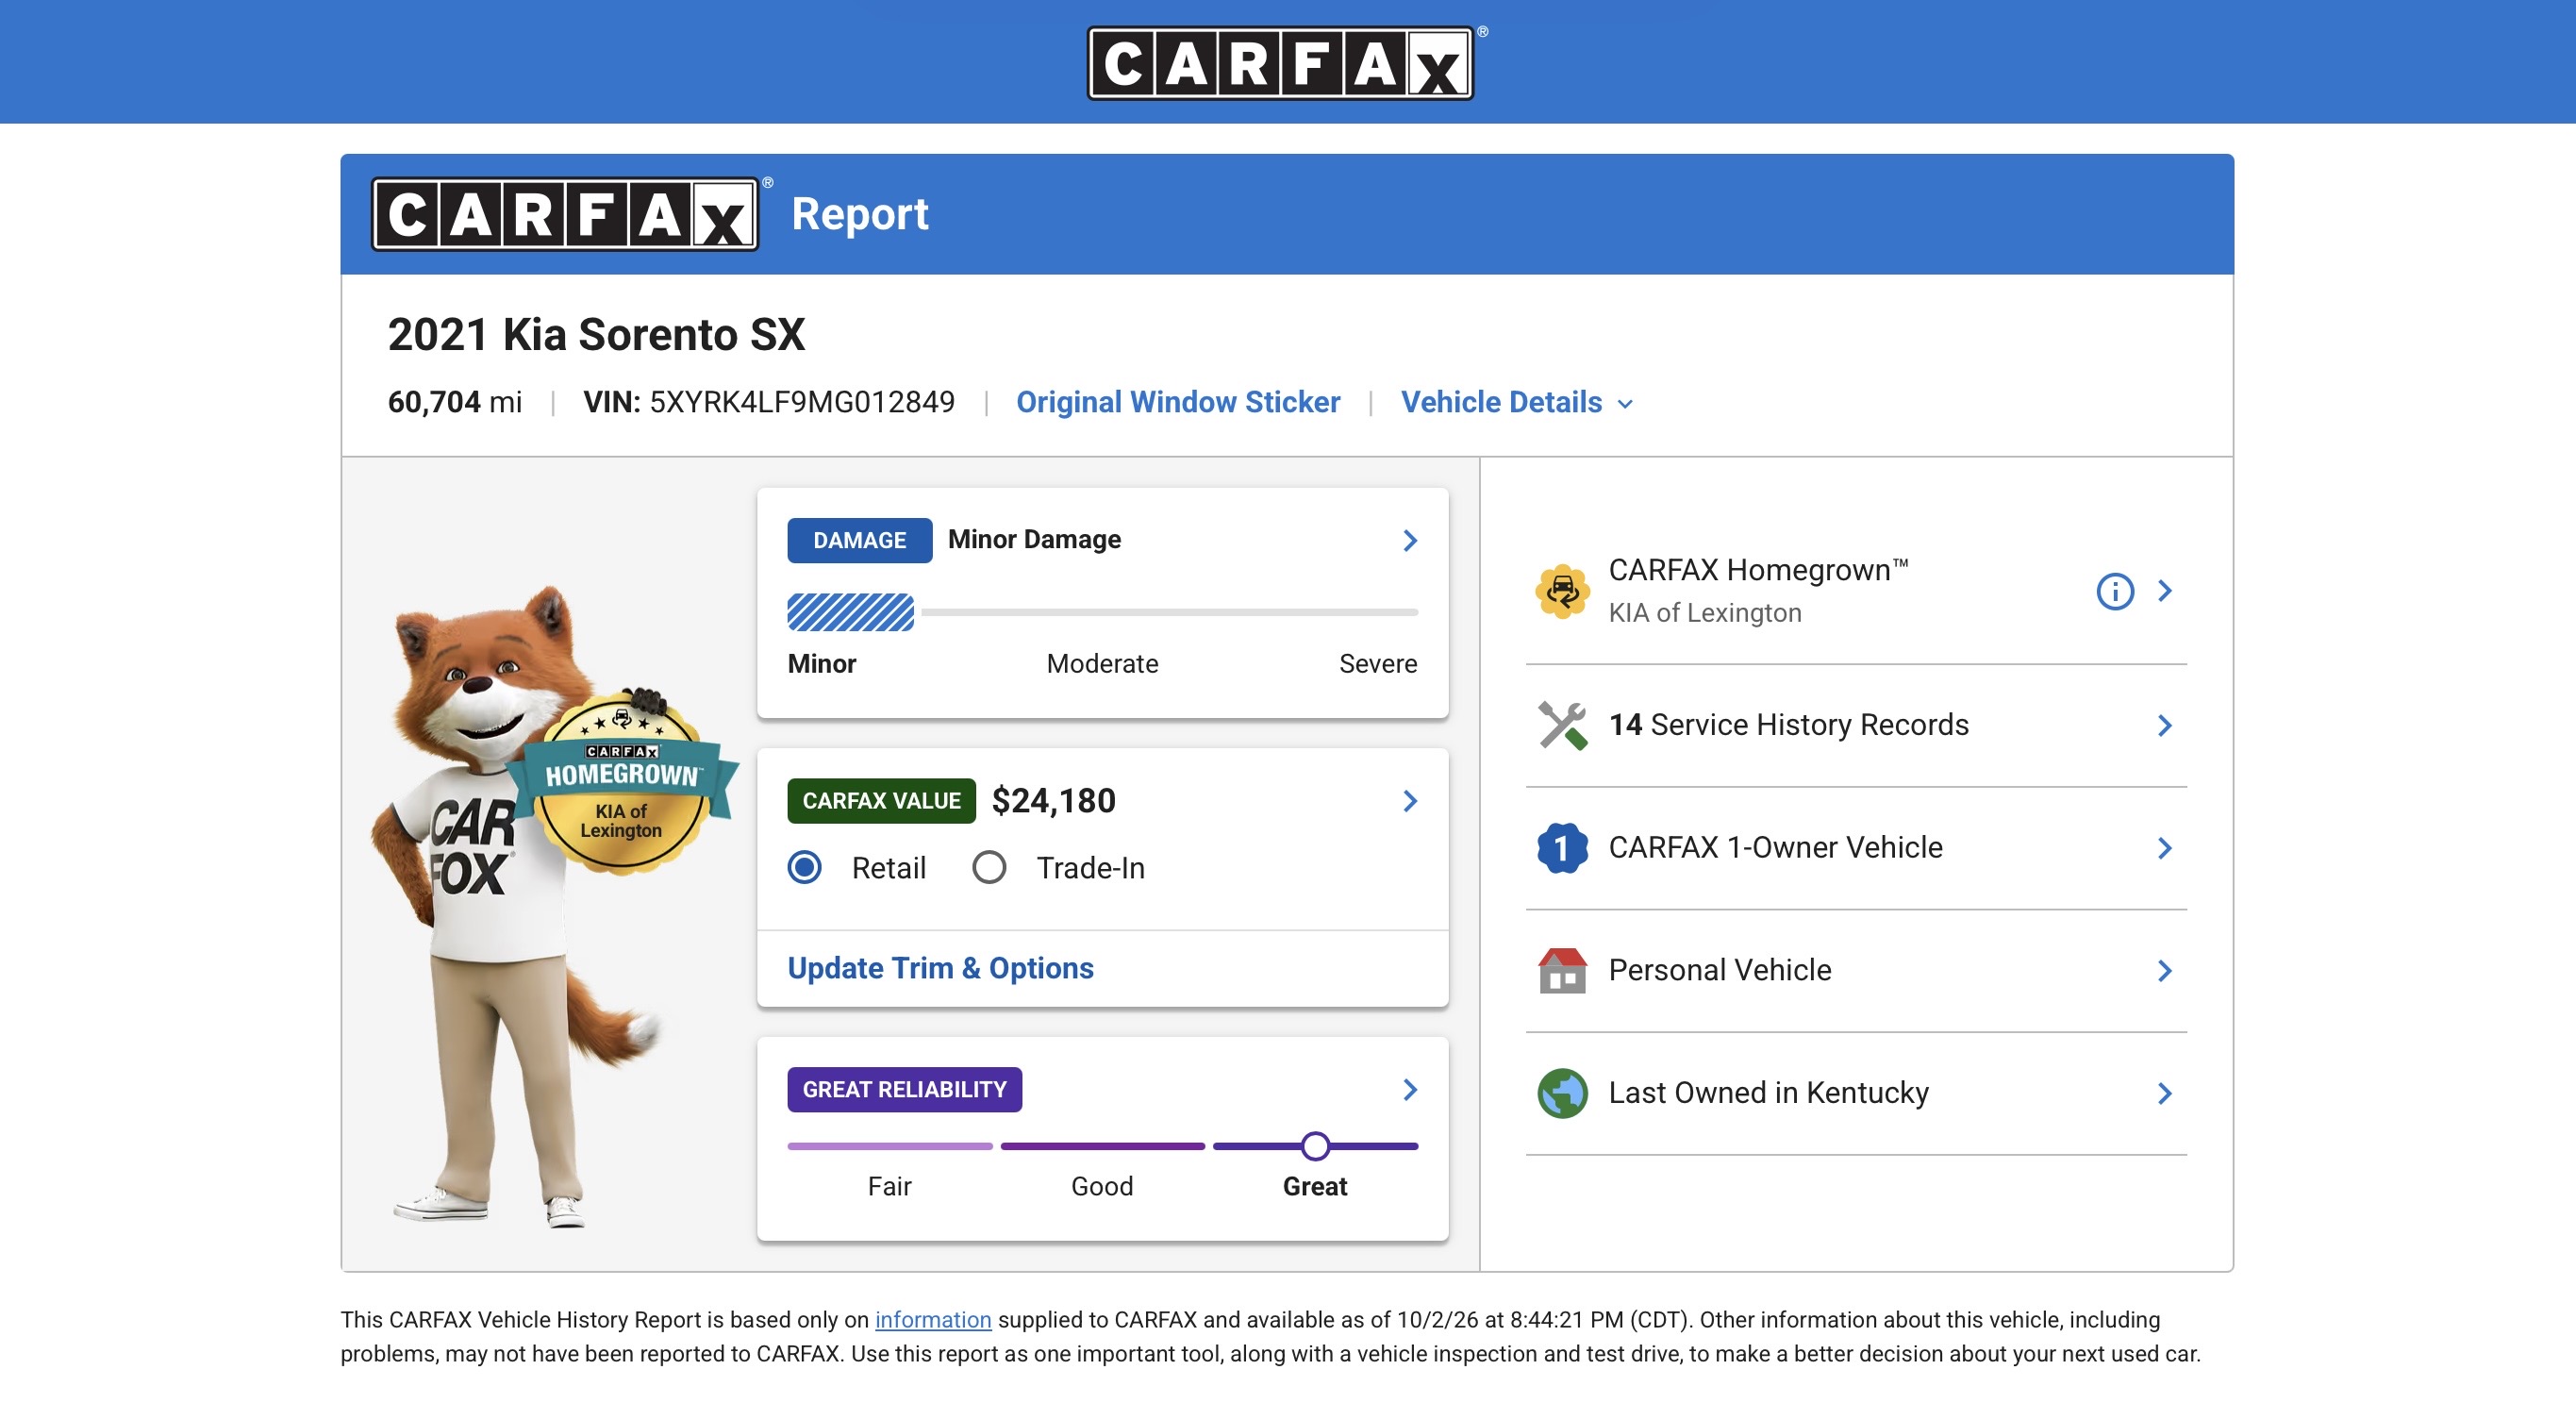Click Update Trim & Options link
Viewport: 2576px width, 1403px height.
point(940,968)
